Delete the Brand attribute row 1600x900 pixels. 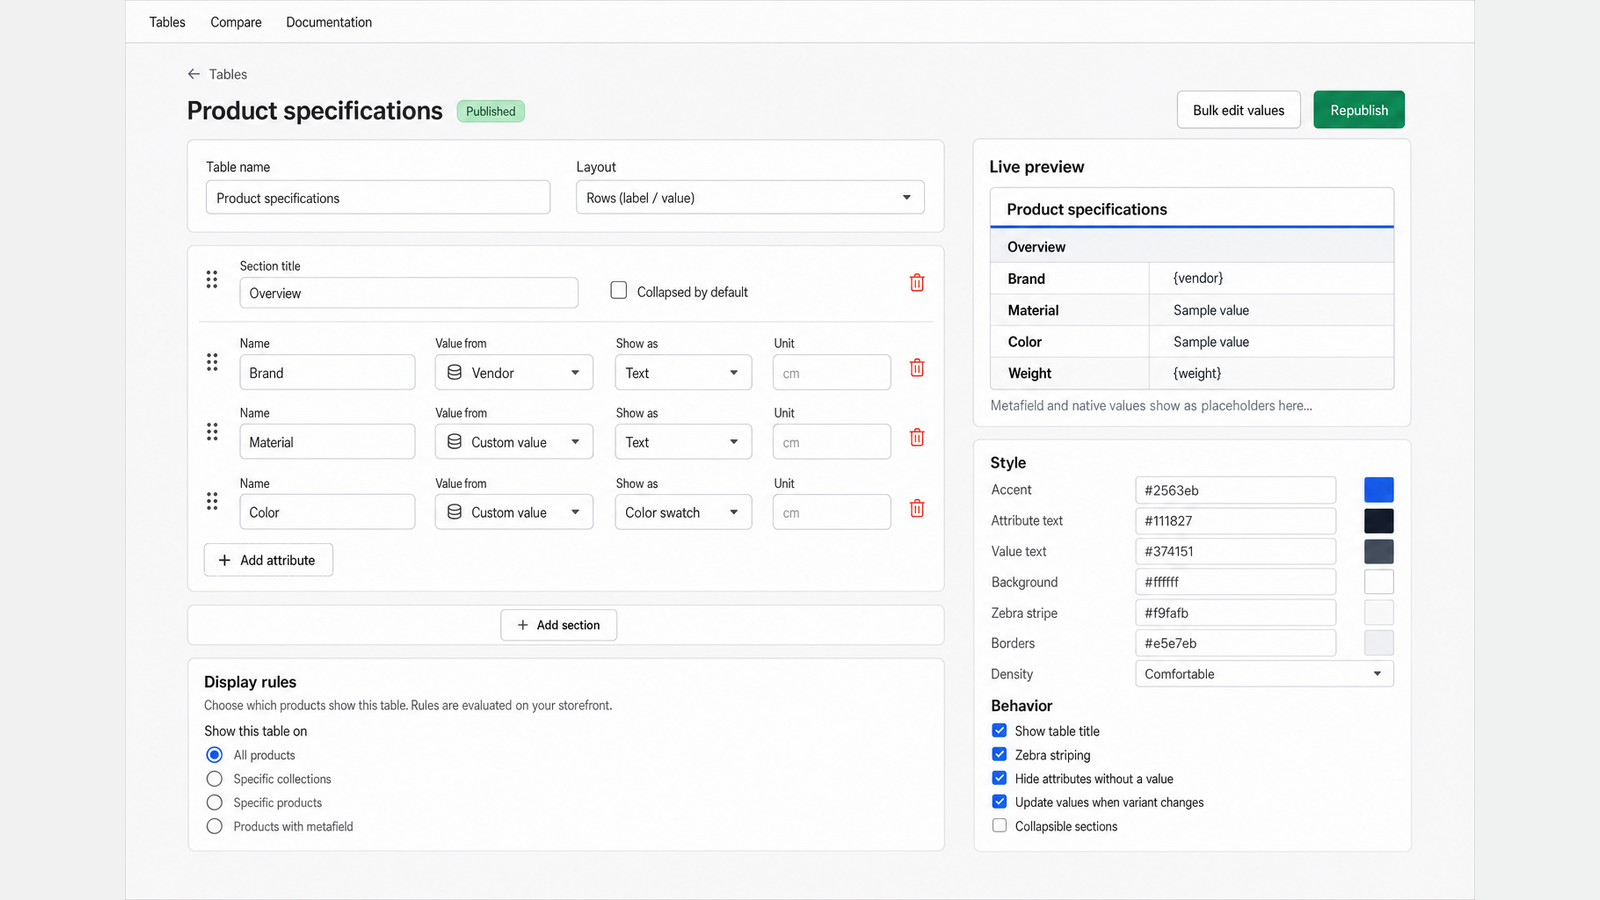tap(917, 368)
